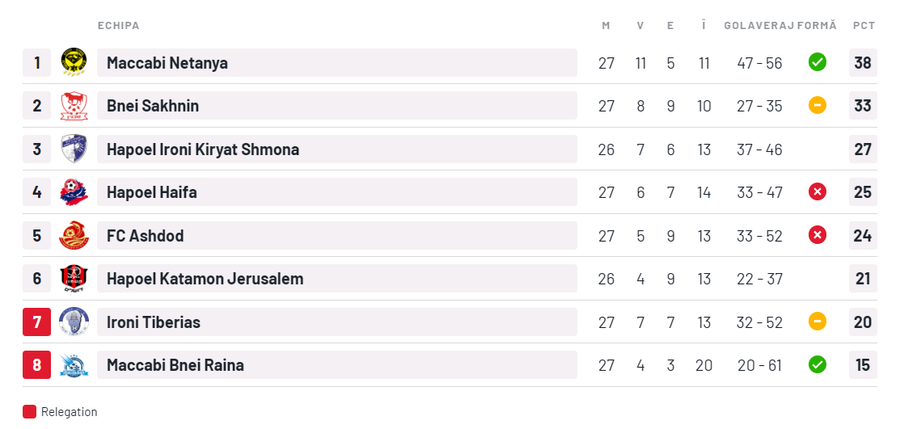900x429 pixels.
Task: Click the Bnei Sakhnin team logo
Action: 73,106
